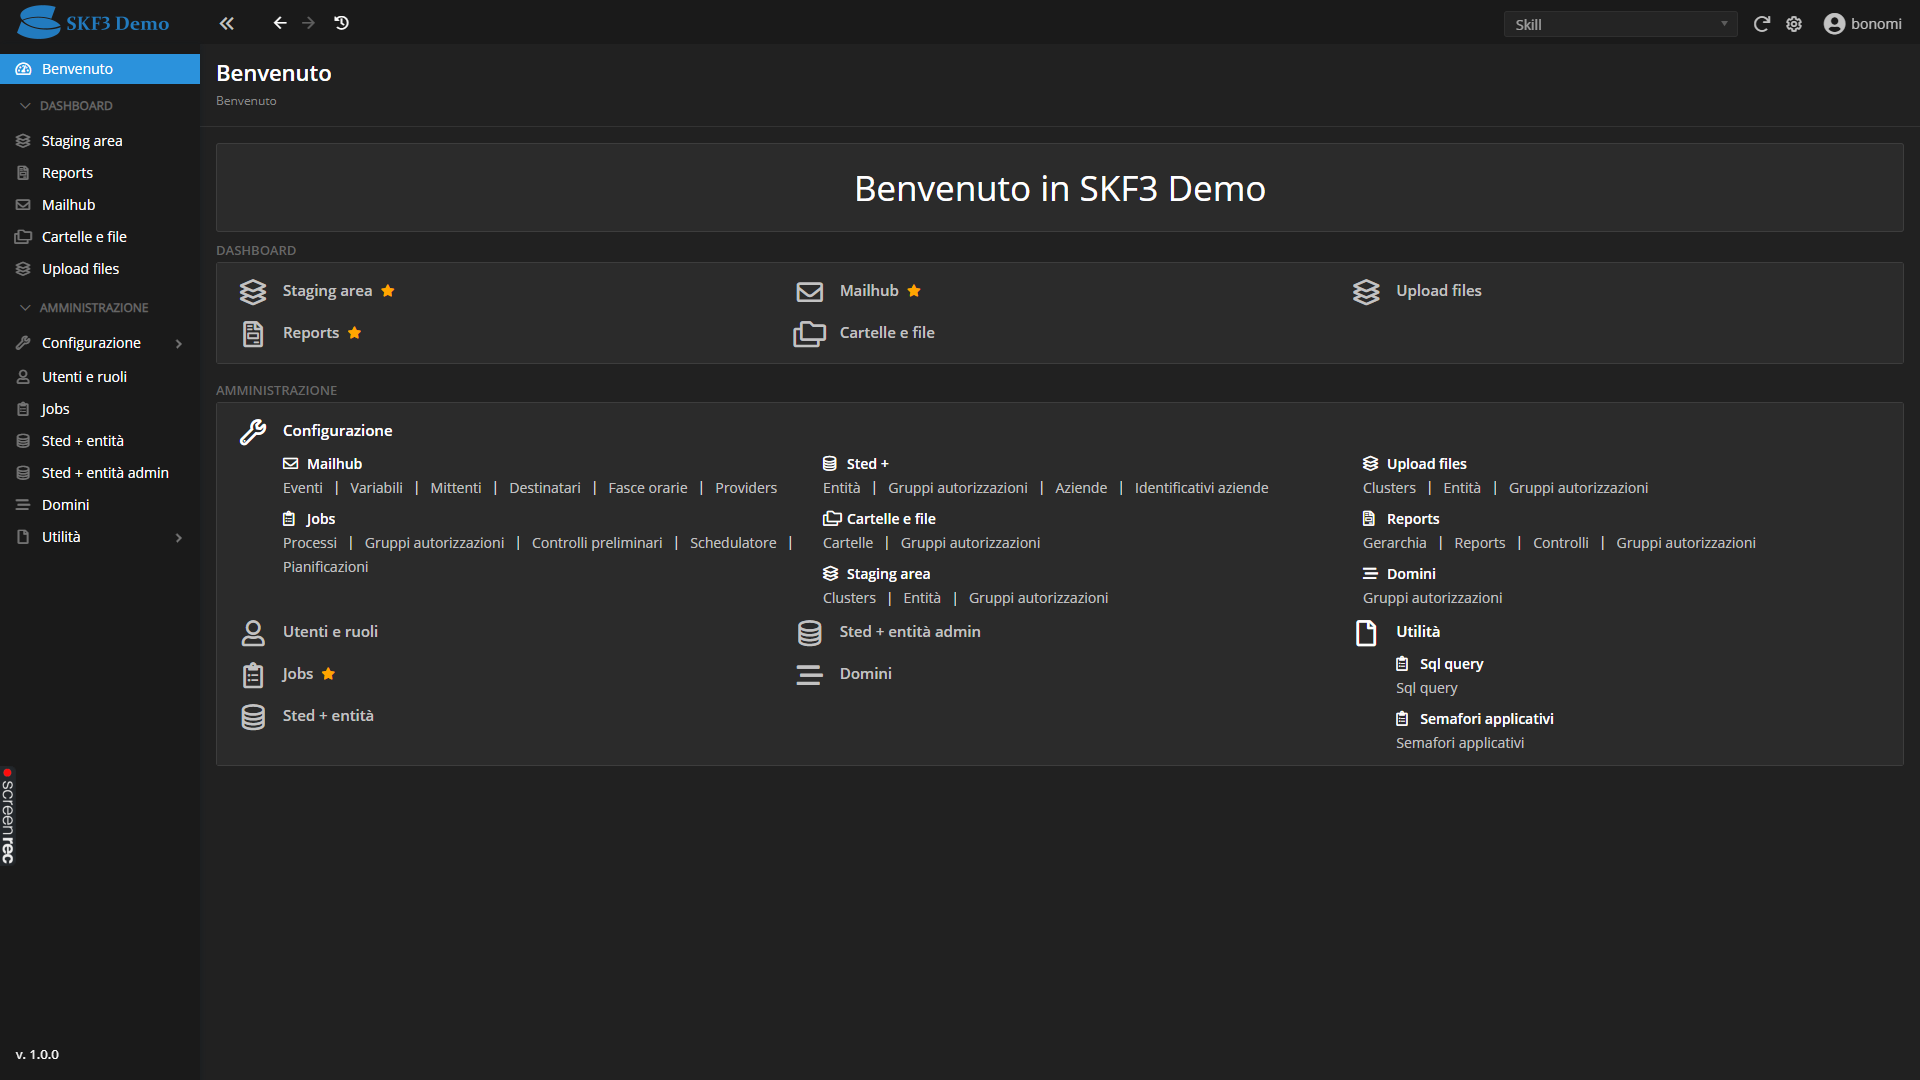Open Controlli link under Reports
Viewport: 1920px width, 1080px height.
coord(1560,543)
